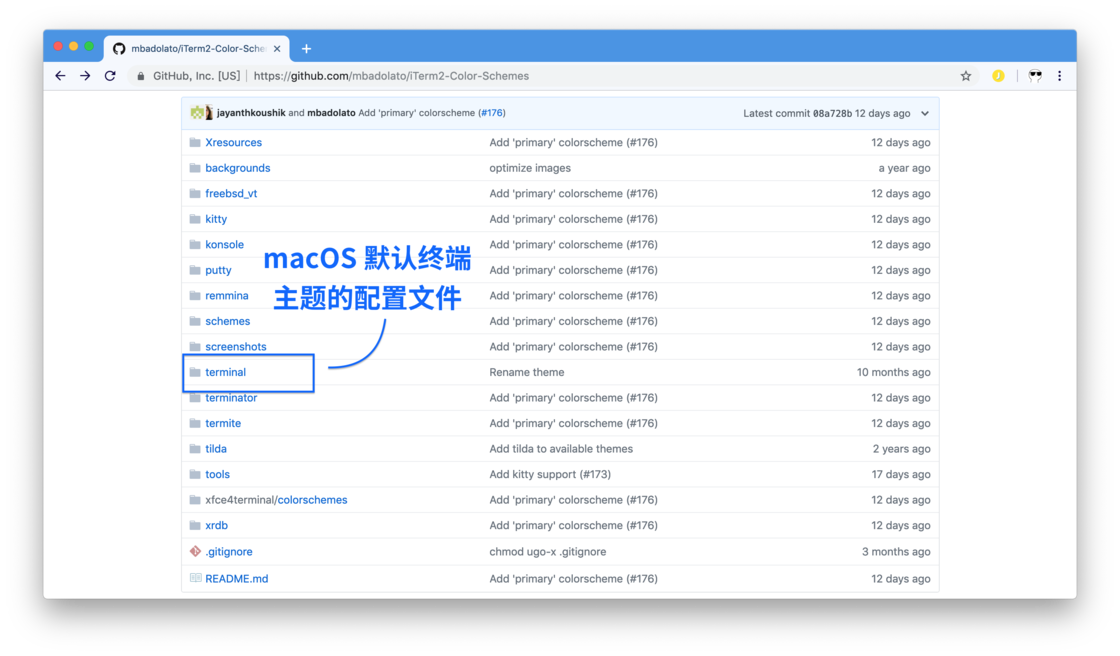
Task: Bookmark the page using the star icon
Action: coord(965,75)
